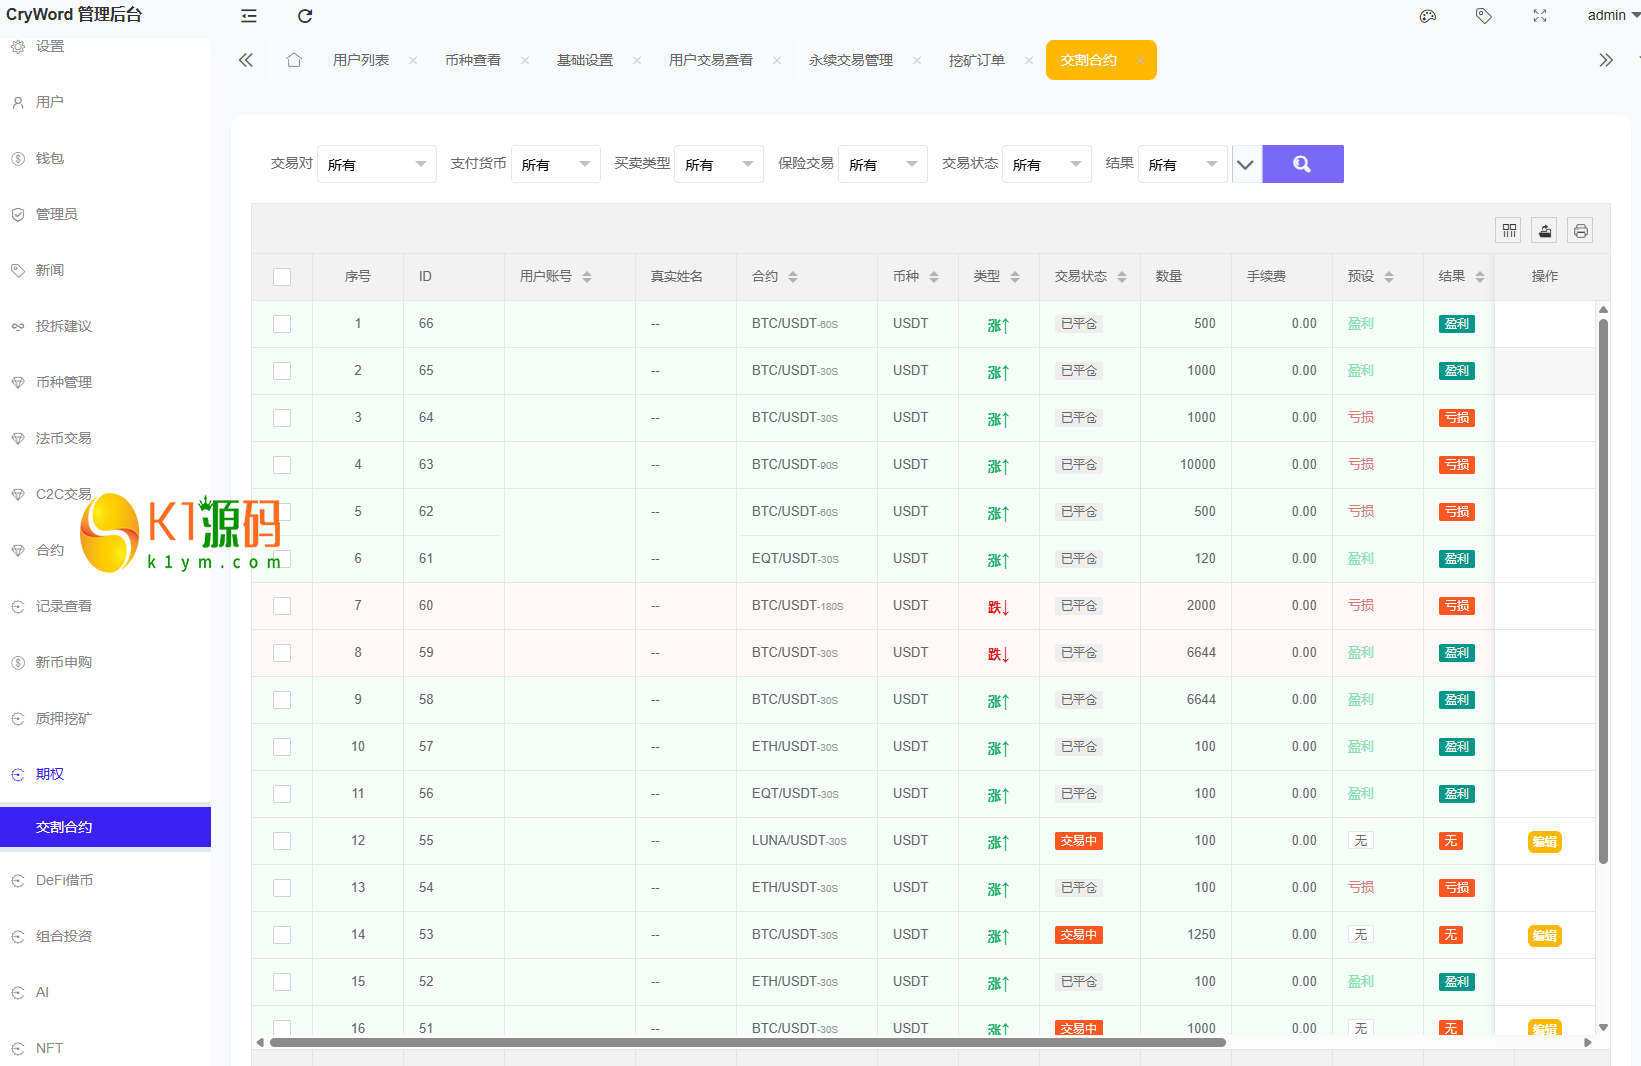Open the 结果 filter dropdown

(x=1183, y=164)
